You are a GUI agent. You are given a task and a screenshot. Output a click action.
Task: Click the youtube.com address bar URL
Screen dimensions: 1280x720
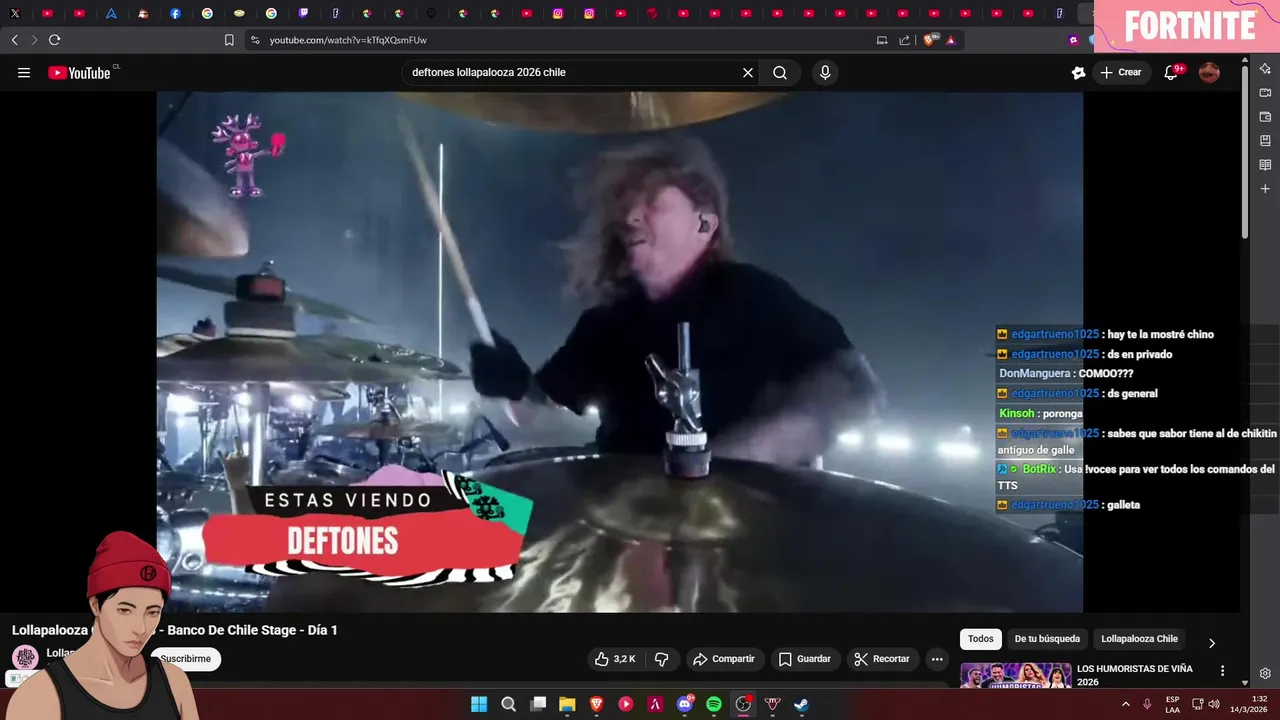[x=348, y=40]
